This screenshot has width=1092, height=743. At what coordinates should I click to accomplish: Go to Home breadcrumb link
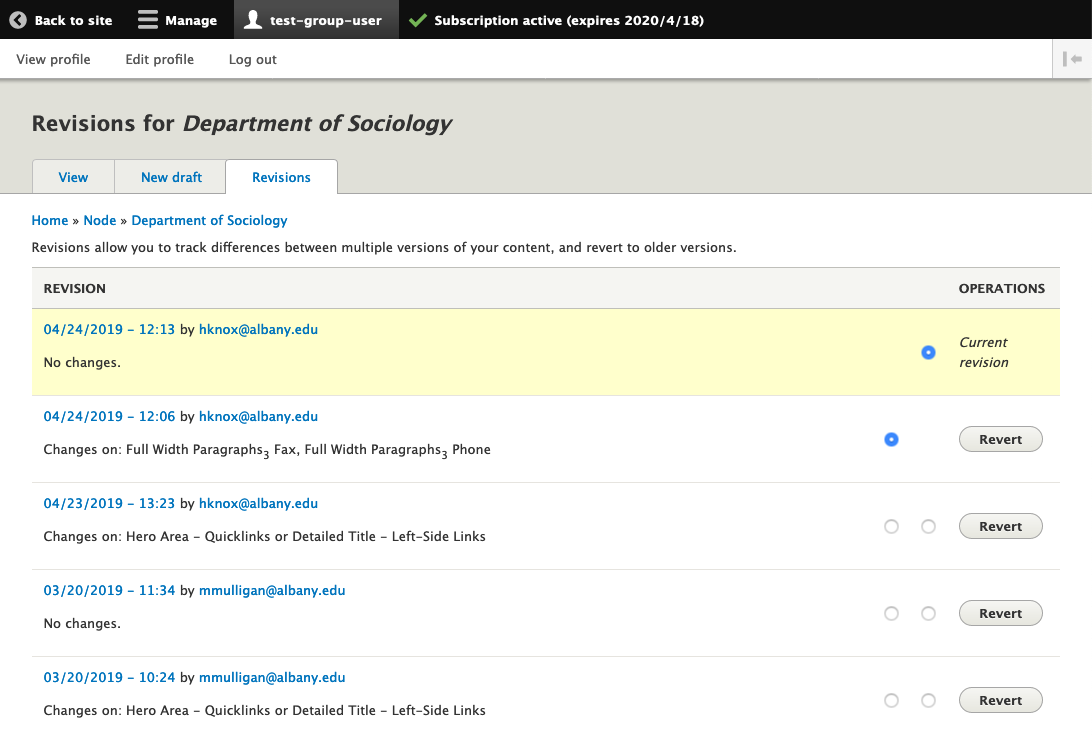pos(50,220)
